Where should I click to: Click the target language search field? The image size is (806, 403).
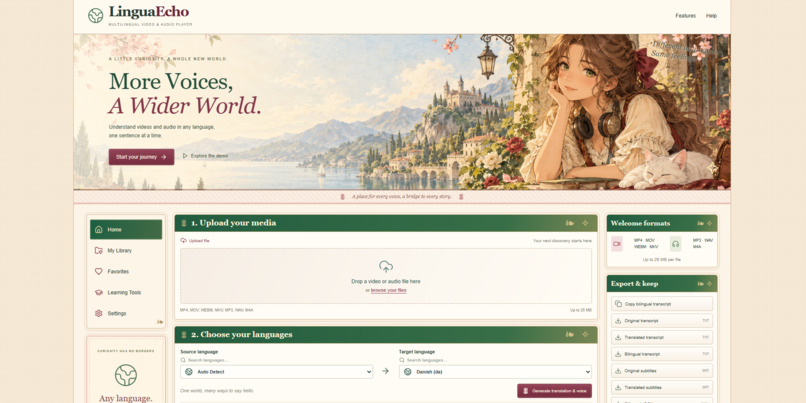(495, 360)
